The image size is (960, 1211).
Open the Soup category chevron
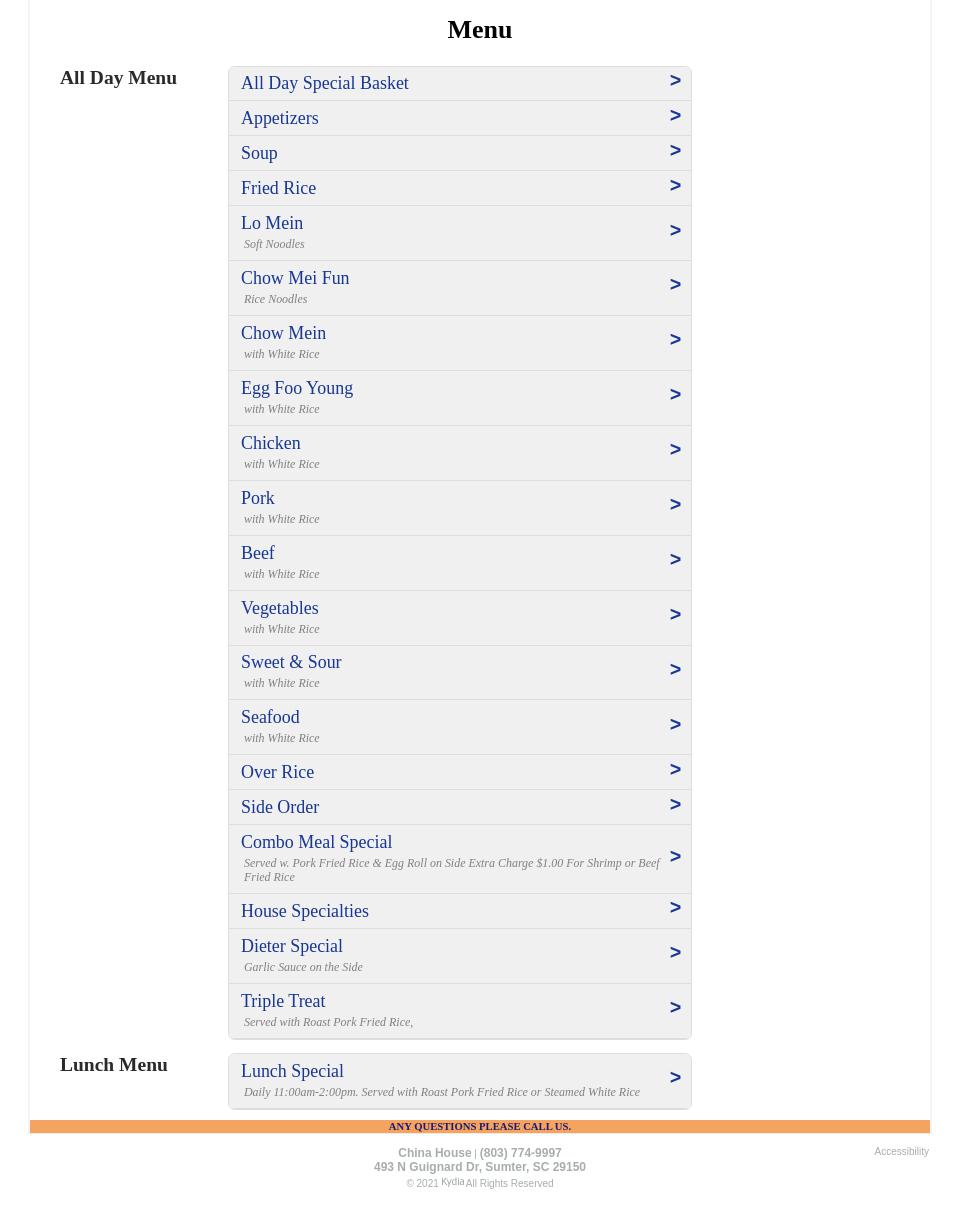(x=675, y=151)
